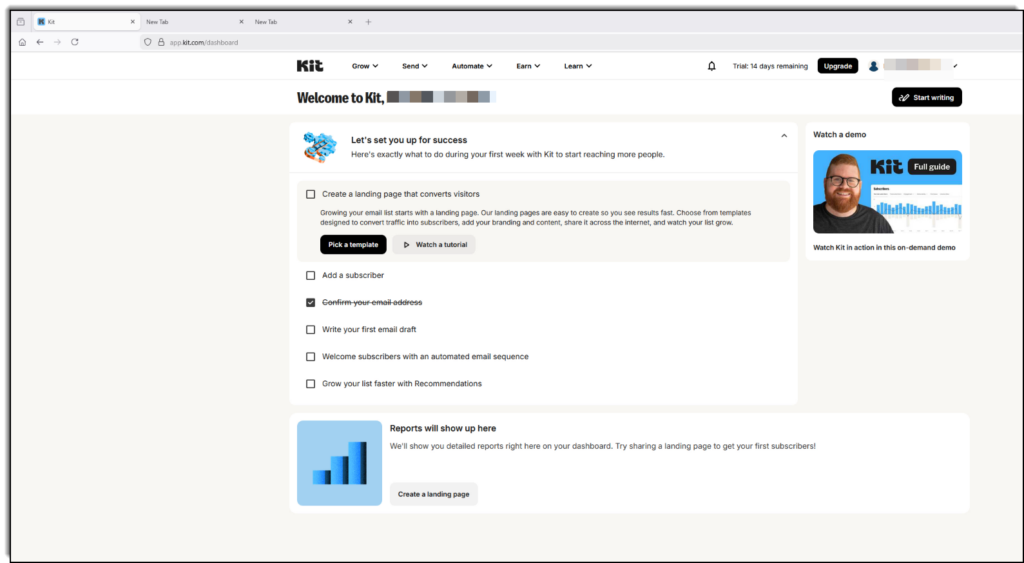Click the padlock site info icon
Image resolution: width=1024 pixels, height=563 pixels.
(x=161, y=42)
